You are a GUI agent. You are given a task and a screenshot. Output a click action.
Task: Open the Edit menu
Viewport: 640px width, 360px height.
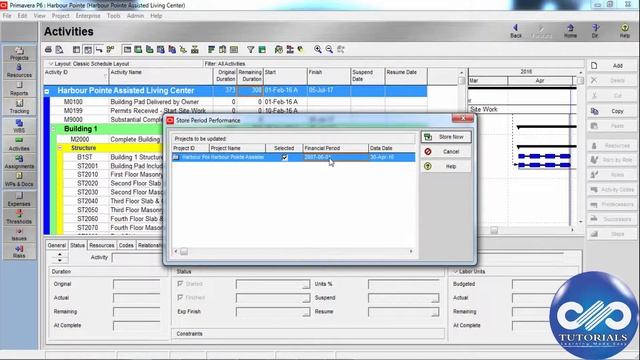22,16
